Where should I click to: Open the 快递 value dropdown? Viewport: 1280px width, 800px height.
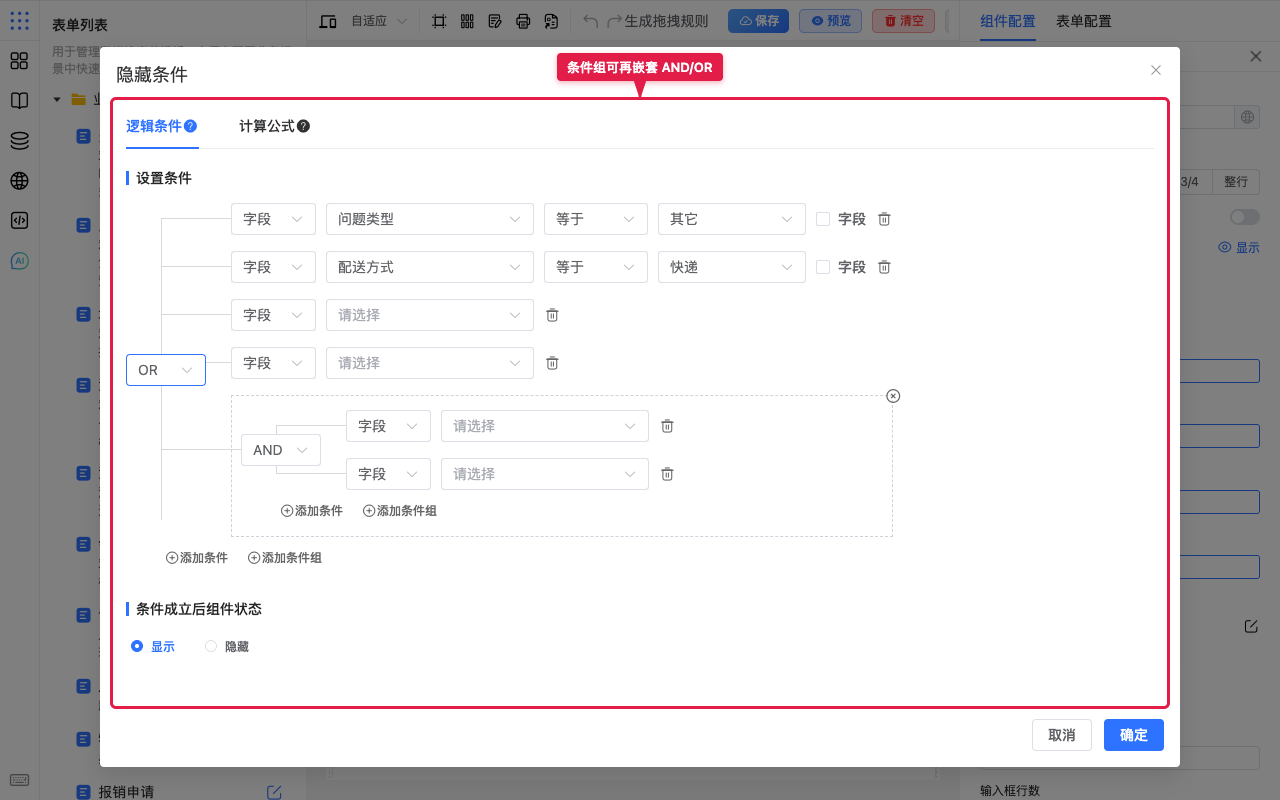tap(732, 267)
